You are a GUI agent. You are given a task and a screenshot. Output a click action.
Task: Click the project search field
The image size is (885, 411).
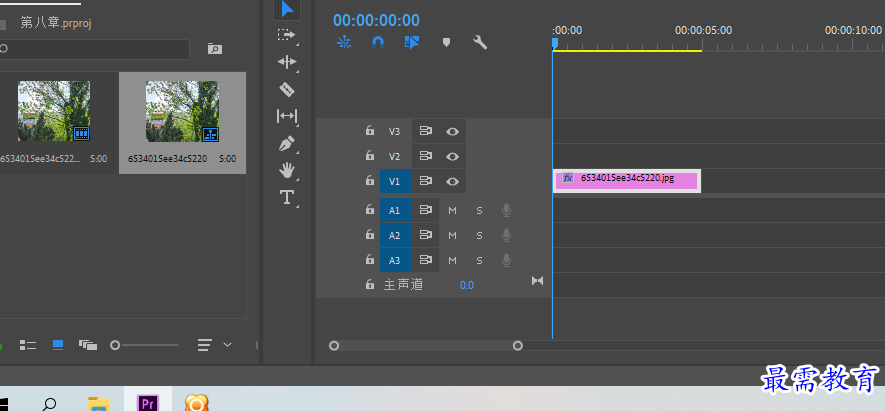(93, 49)
